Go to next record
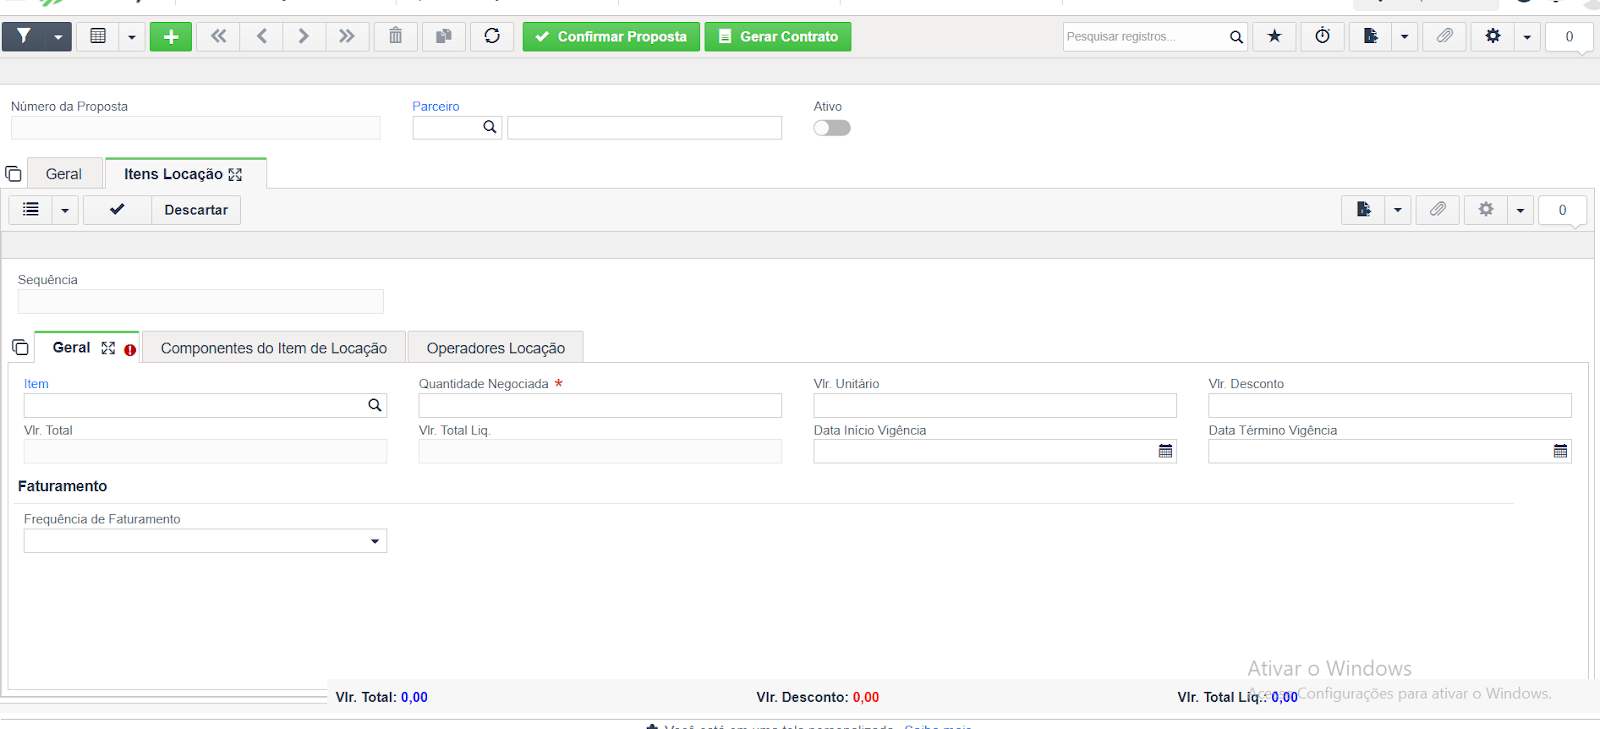This screenshot has height=729, width=1600. pyautogui.click(x=304, y=37)
